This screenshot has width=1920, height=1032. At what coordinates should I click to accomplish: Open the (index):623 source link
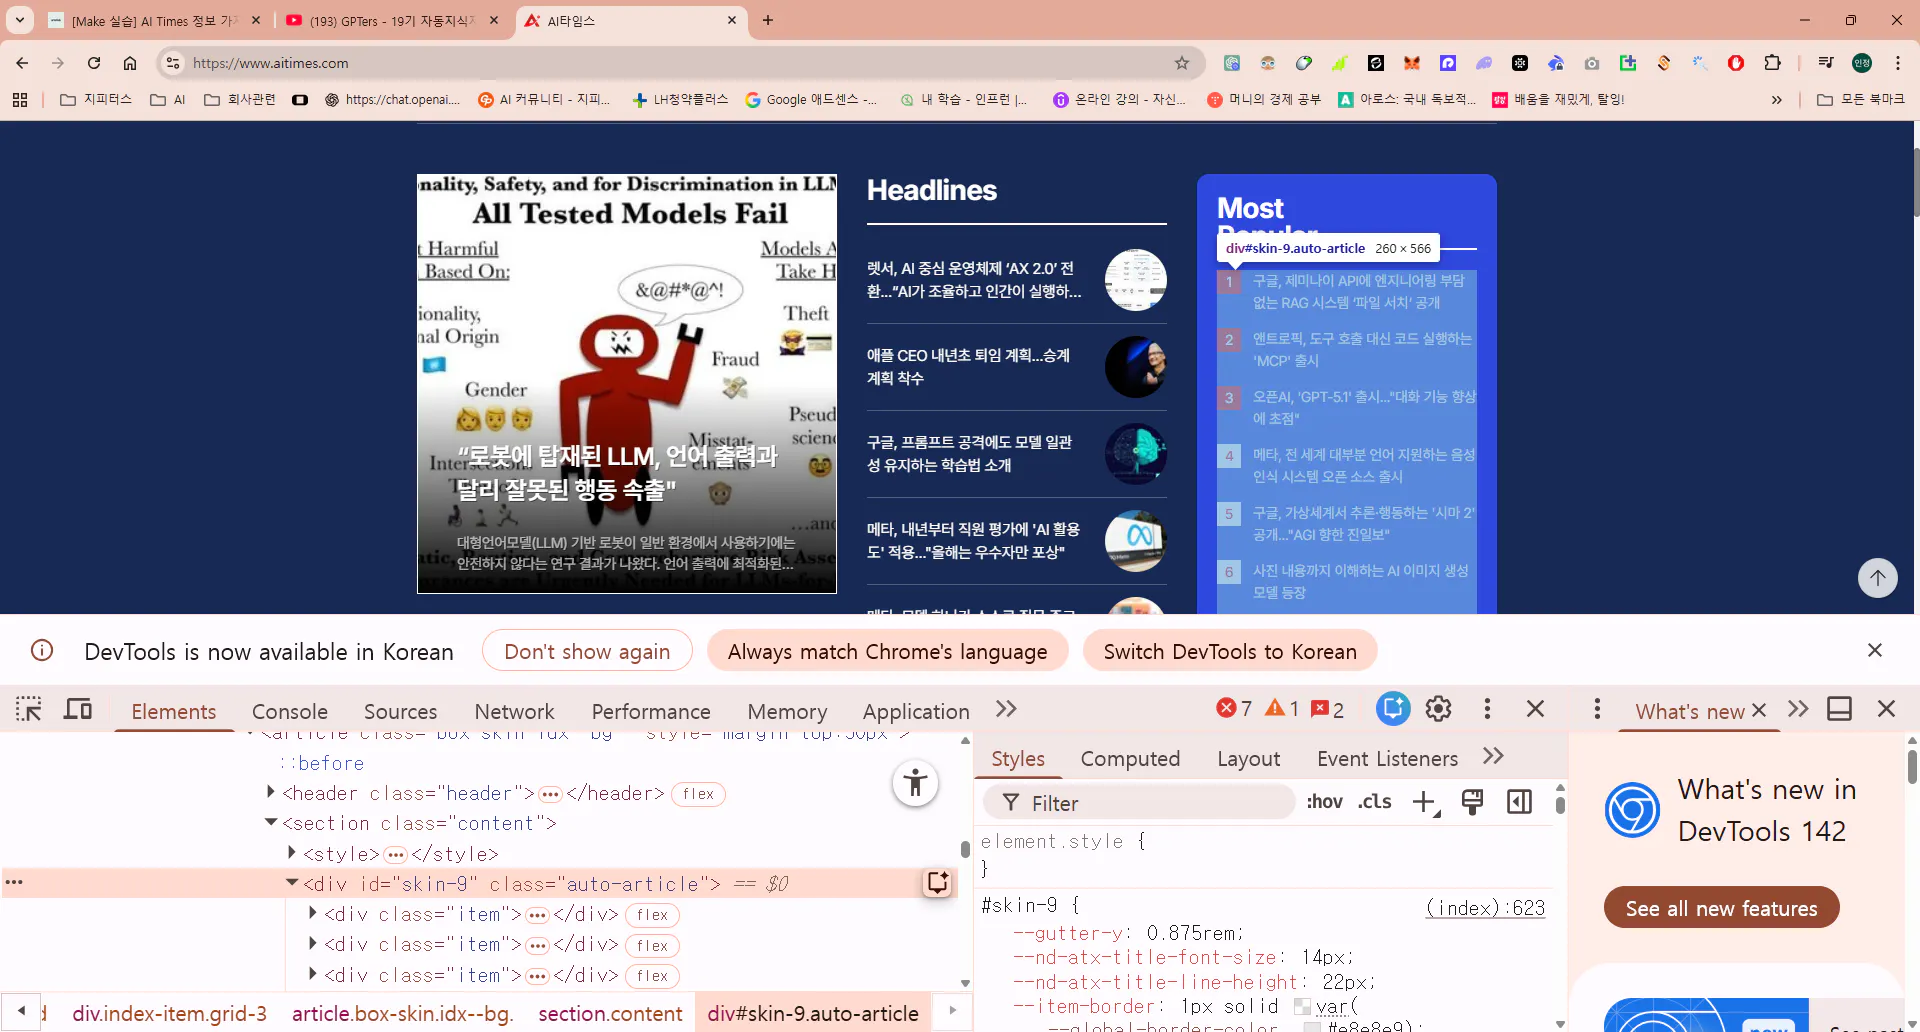1486,907
